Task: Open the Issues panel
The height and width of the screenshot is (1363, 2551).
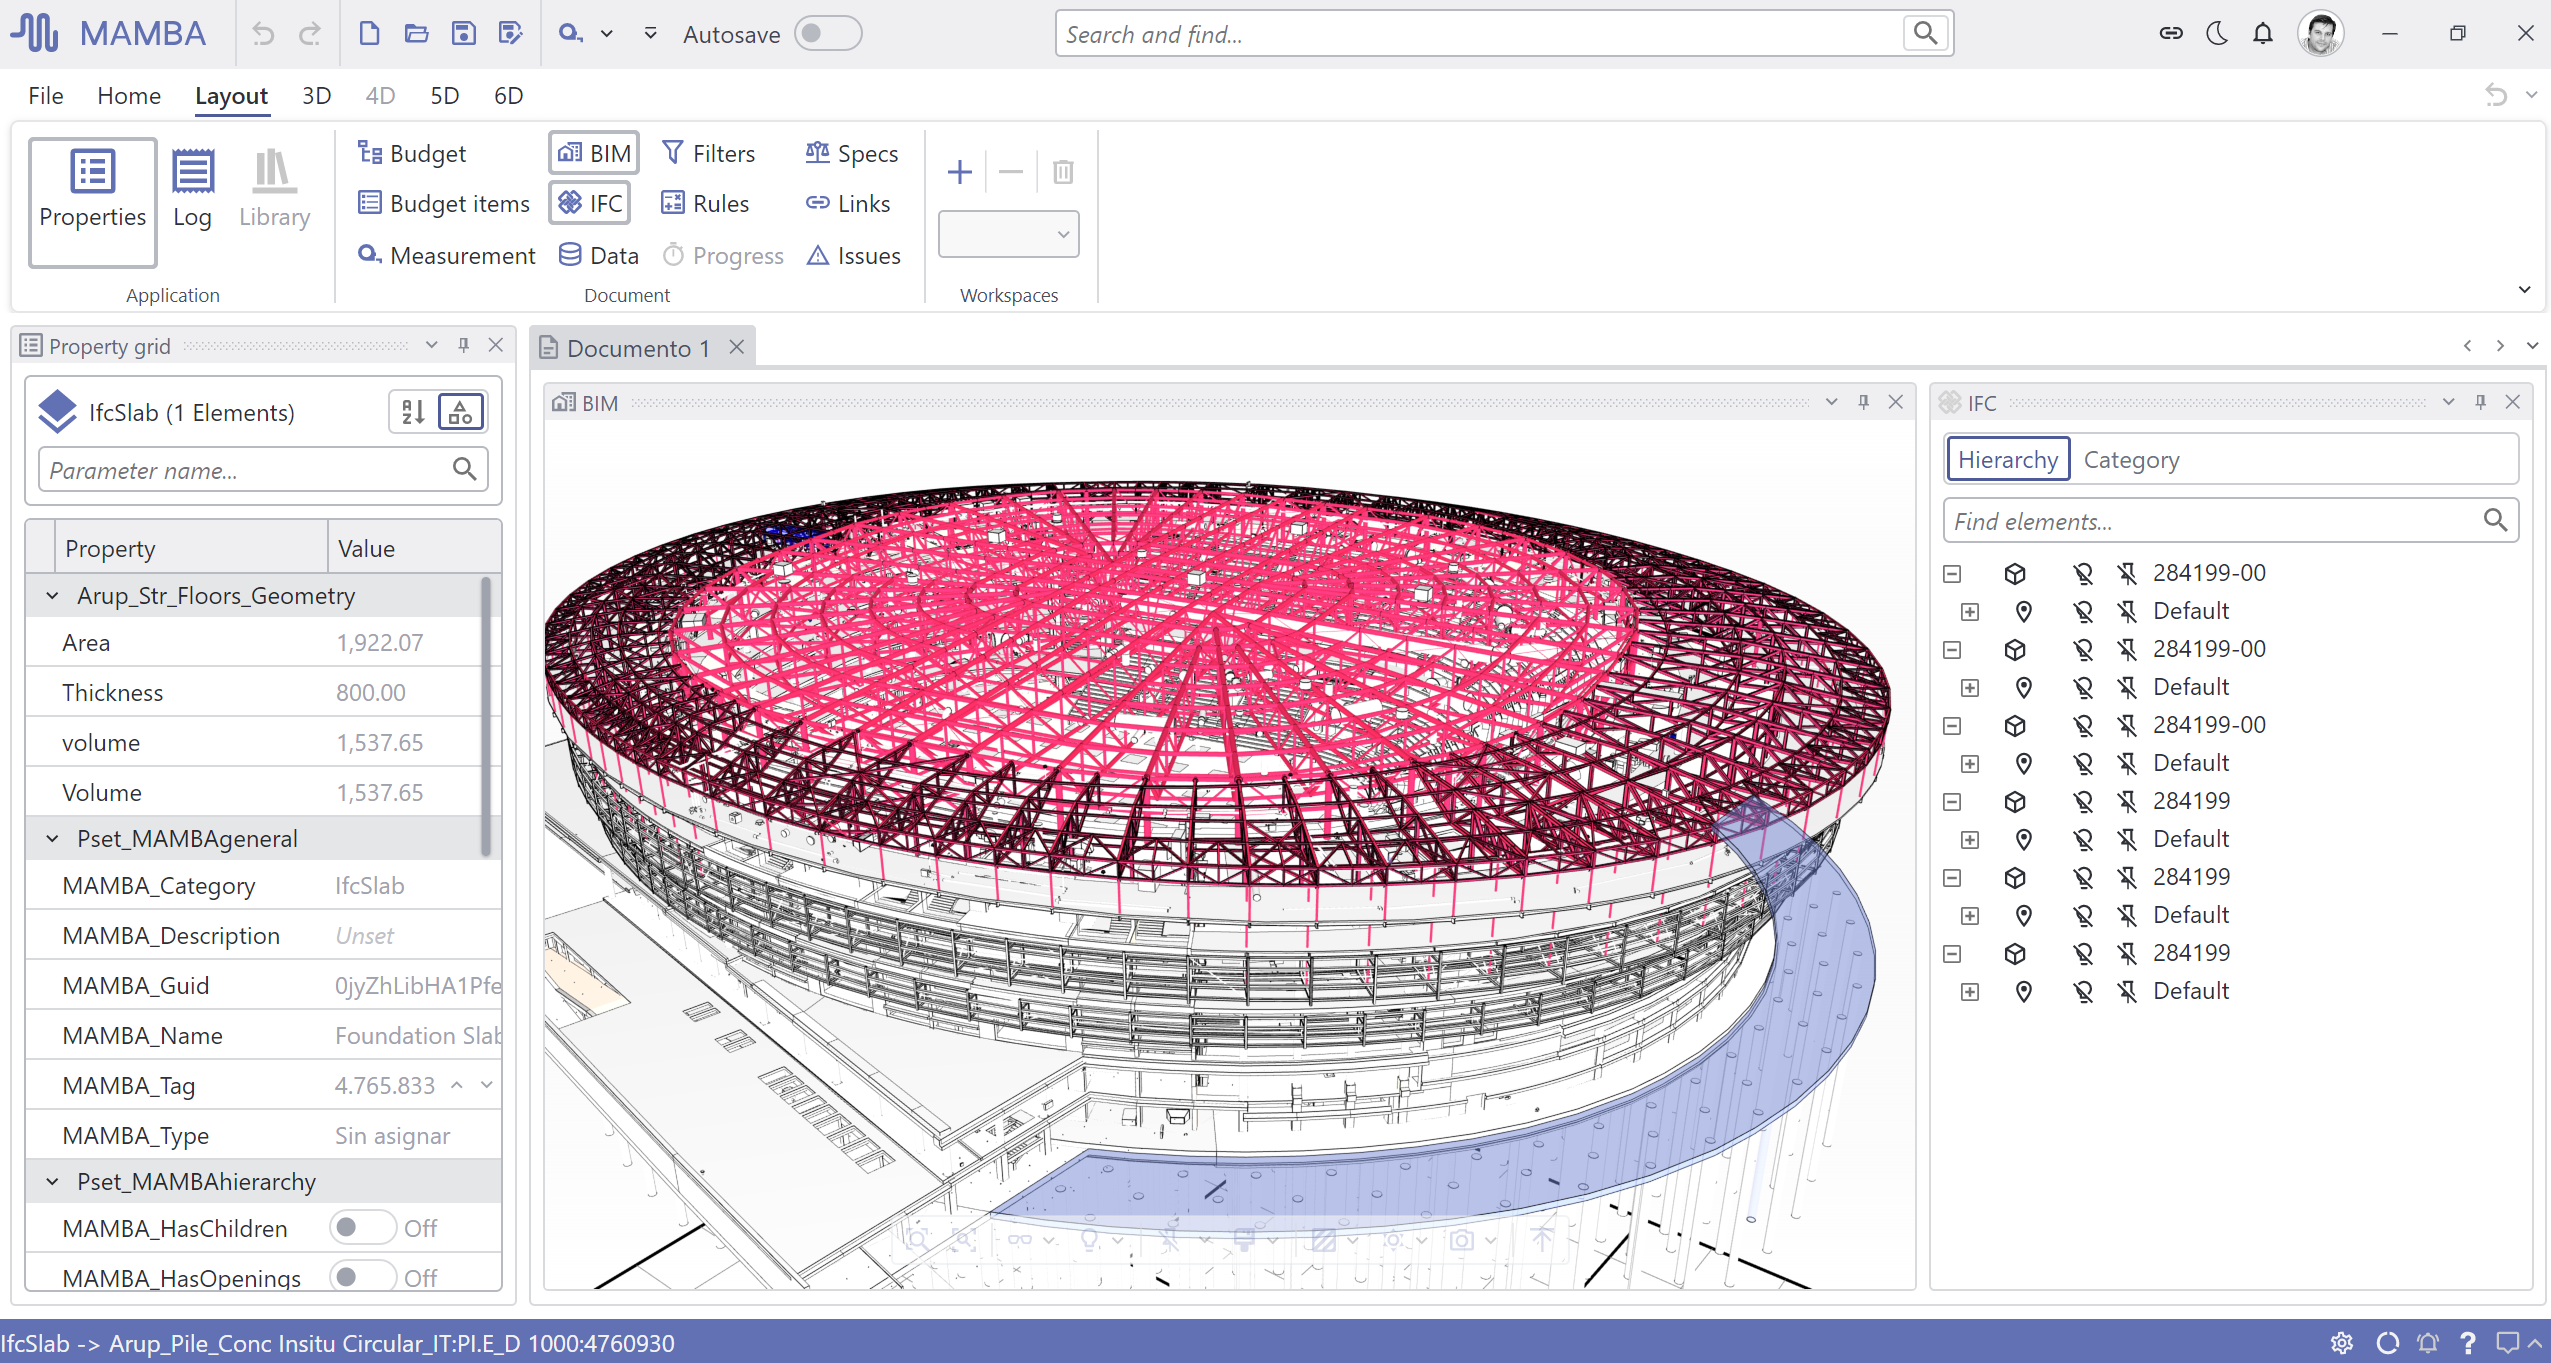Action: pyautogui.click(x=854, y=255)
